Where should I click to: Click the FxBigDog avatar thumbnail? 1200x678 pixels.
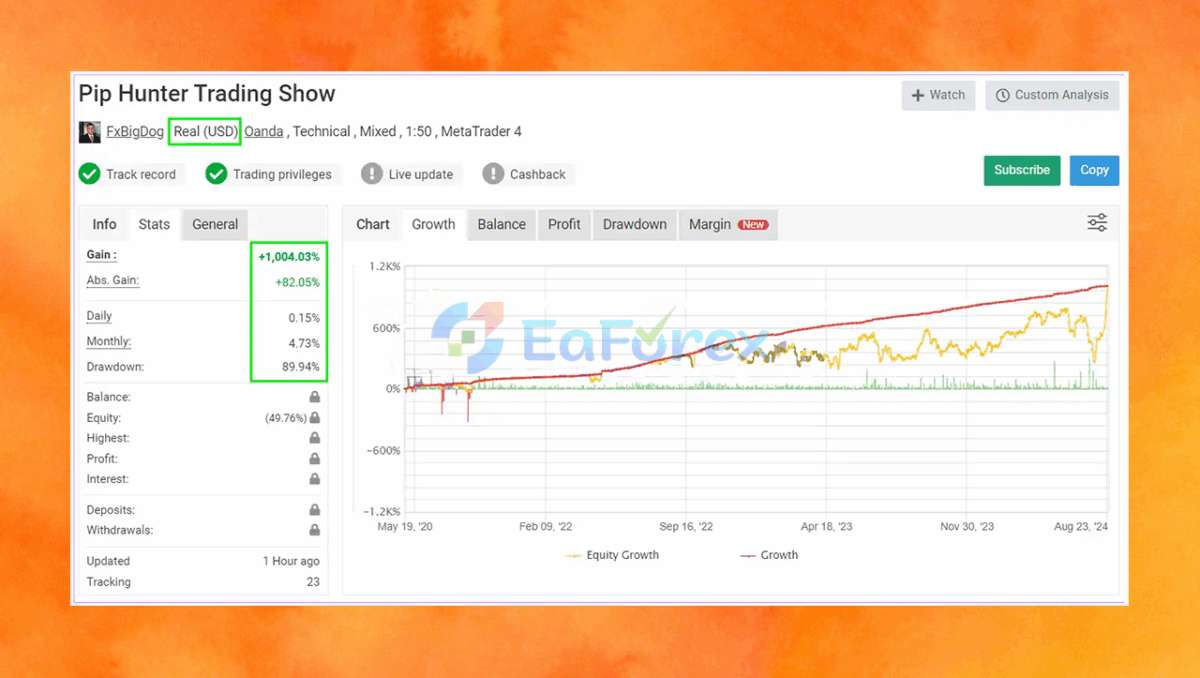(90, 132)
